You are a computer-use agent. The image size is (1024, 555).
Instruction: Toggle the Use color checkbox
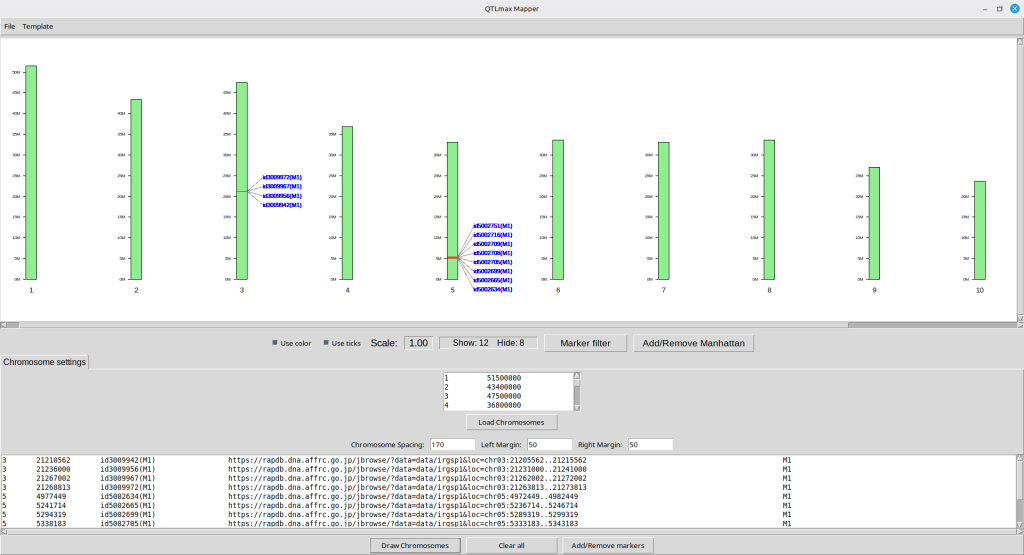coord(276,343)
